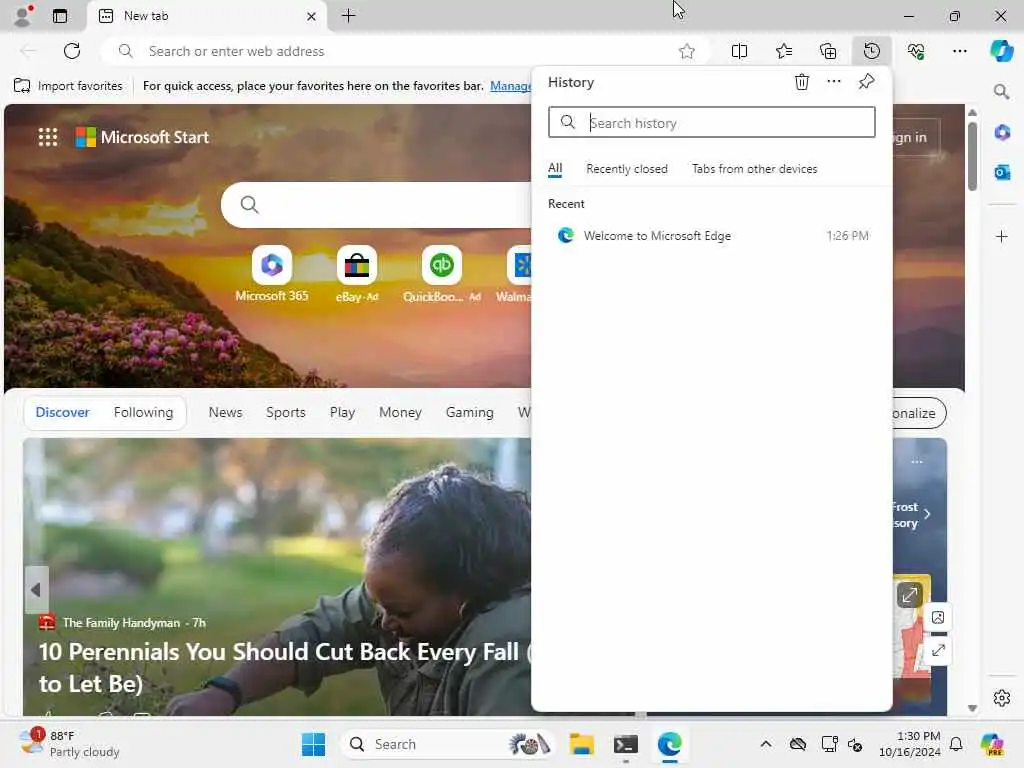Expand the weather card chevron
1024x768 pixels.
point(927,514)
